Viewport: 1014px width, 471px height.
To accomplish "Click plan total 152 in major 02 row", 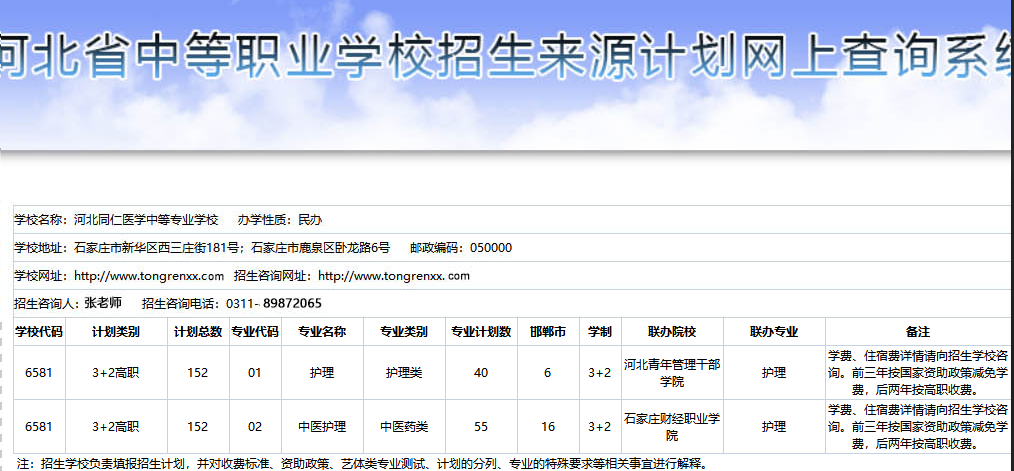I will point(198,427).
